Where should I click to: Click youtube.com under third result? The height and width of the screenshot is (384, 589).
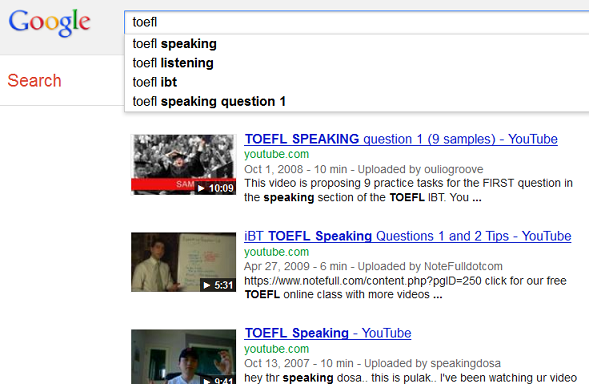click(x=276, y=349)
